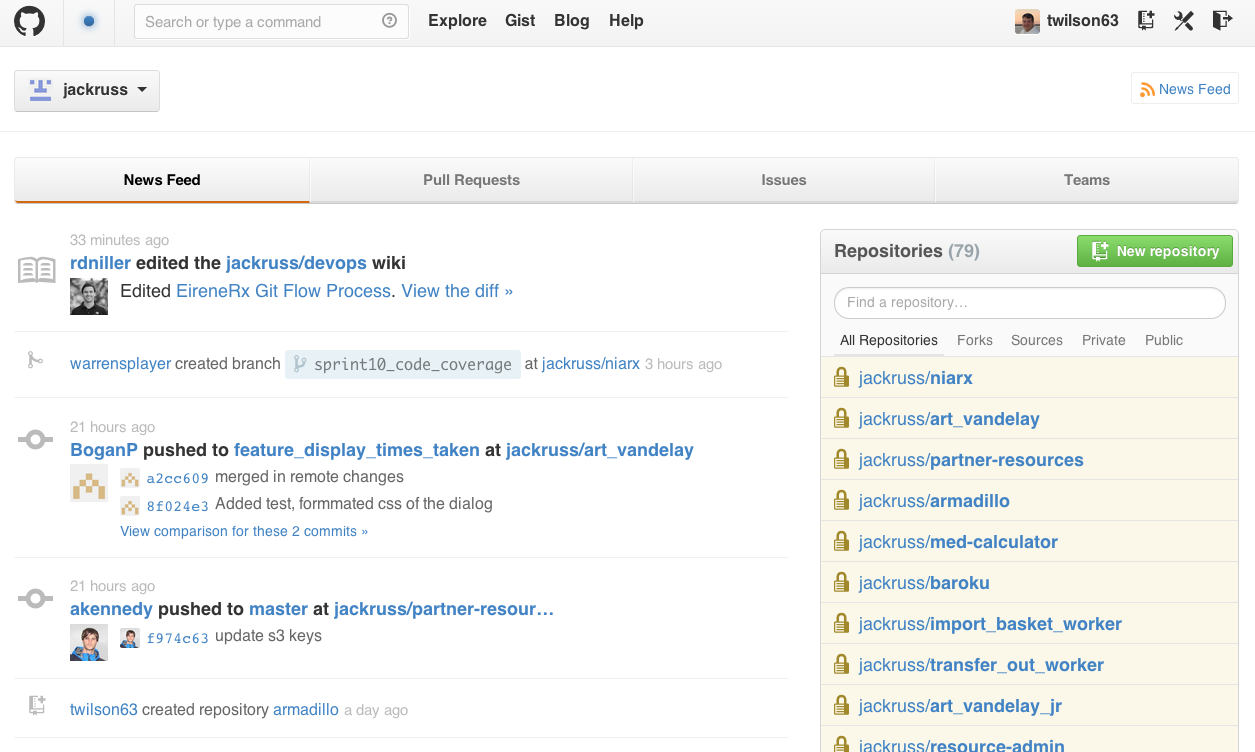Open account settings tools icon
This screenshot has width=1255, height=752.
coord(1184,20)
